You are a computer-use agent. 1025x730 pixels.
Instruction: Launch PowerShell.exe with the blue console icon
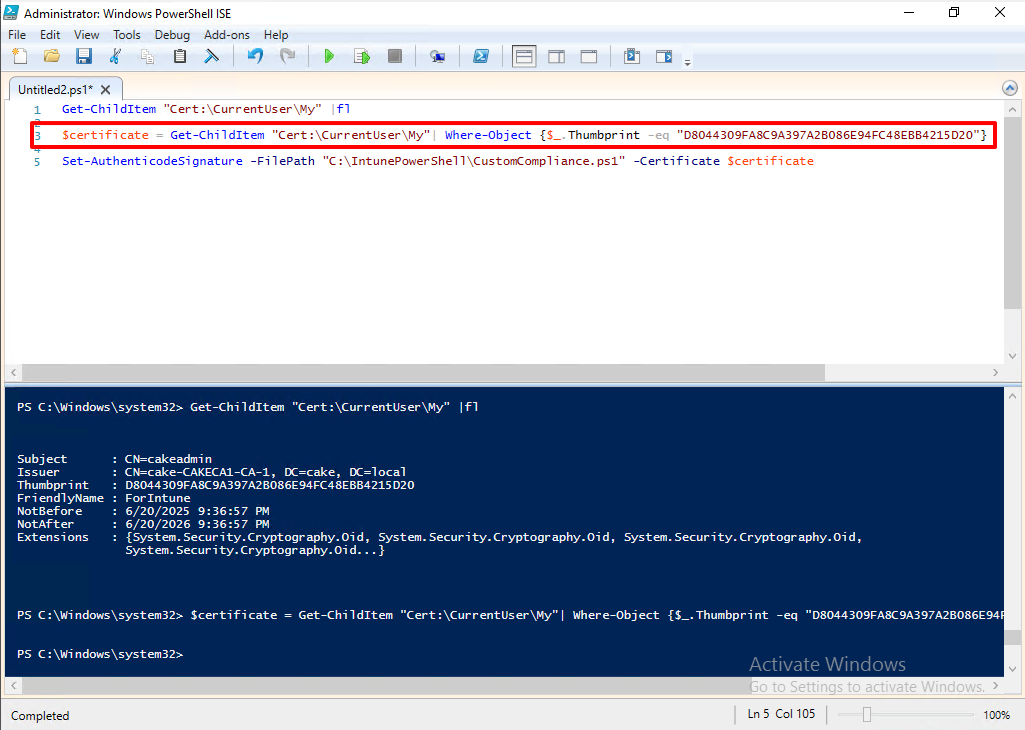point(480,56)
